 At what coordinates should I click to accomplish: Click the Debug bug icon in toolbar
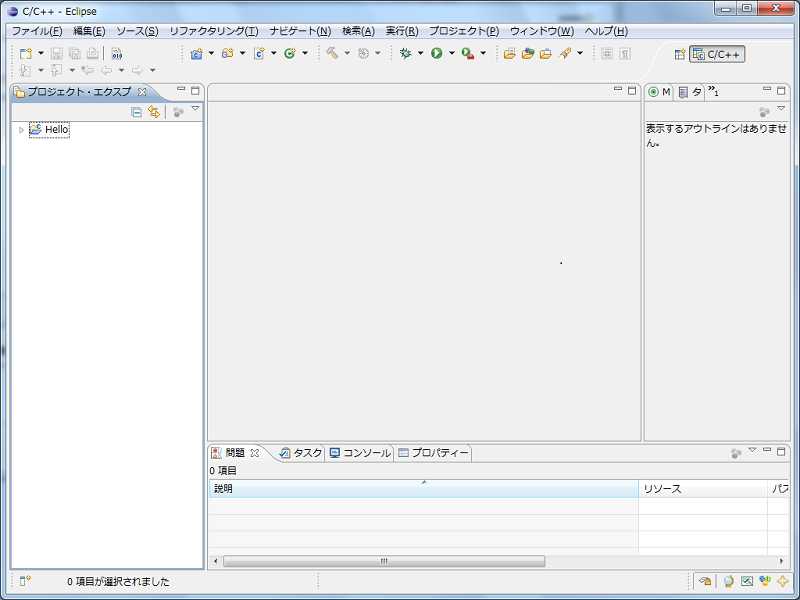405,53
